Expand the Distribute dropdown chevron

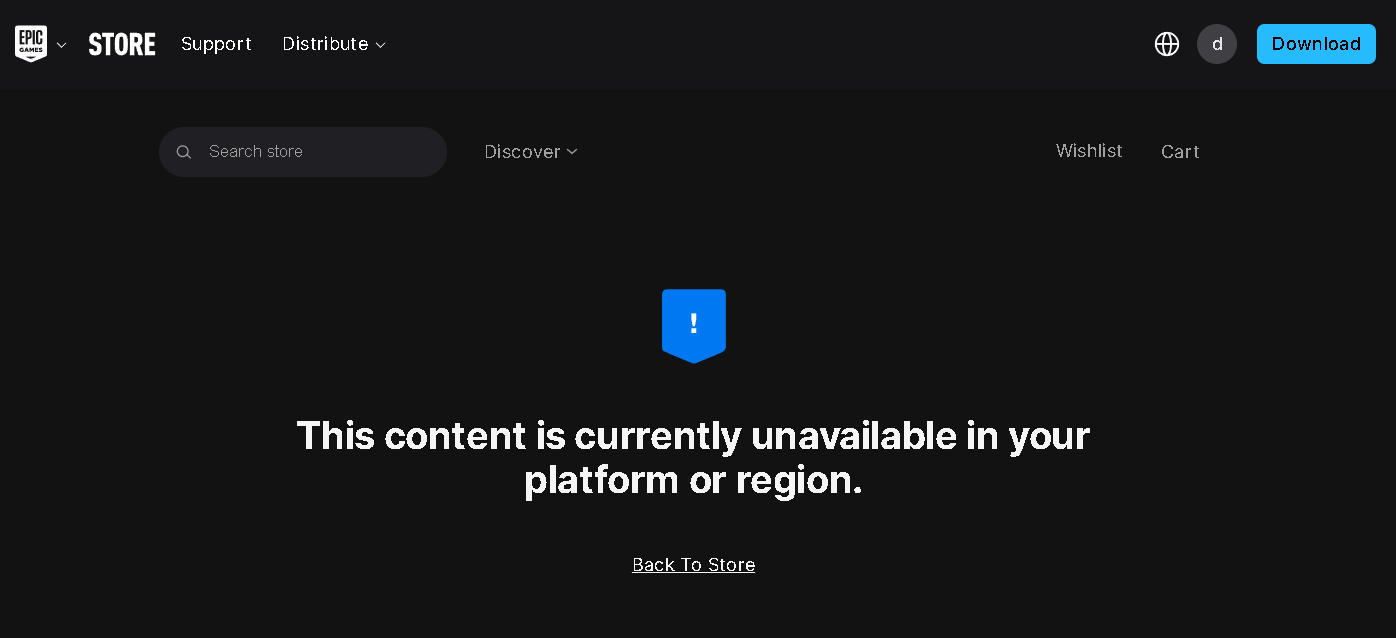[x=380, y=45]
